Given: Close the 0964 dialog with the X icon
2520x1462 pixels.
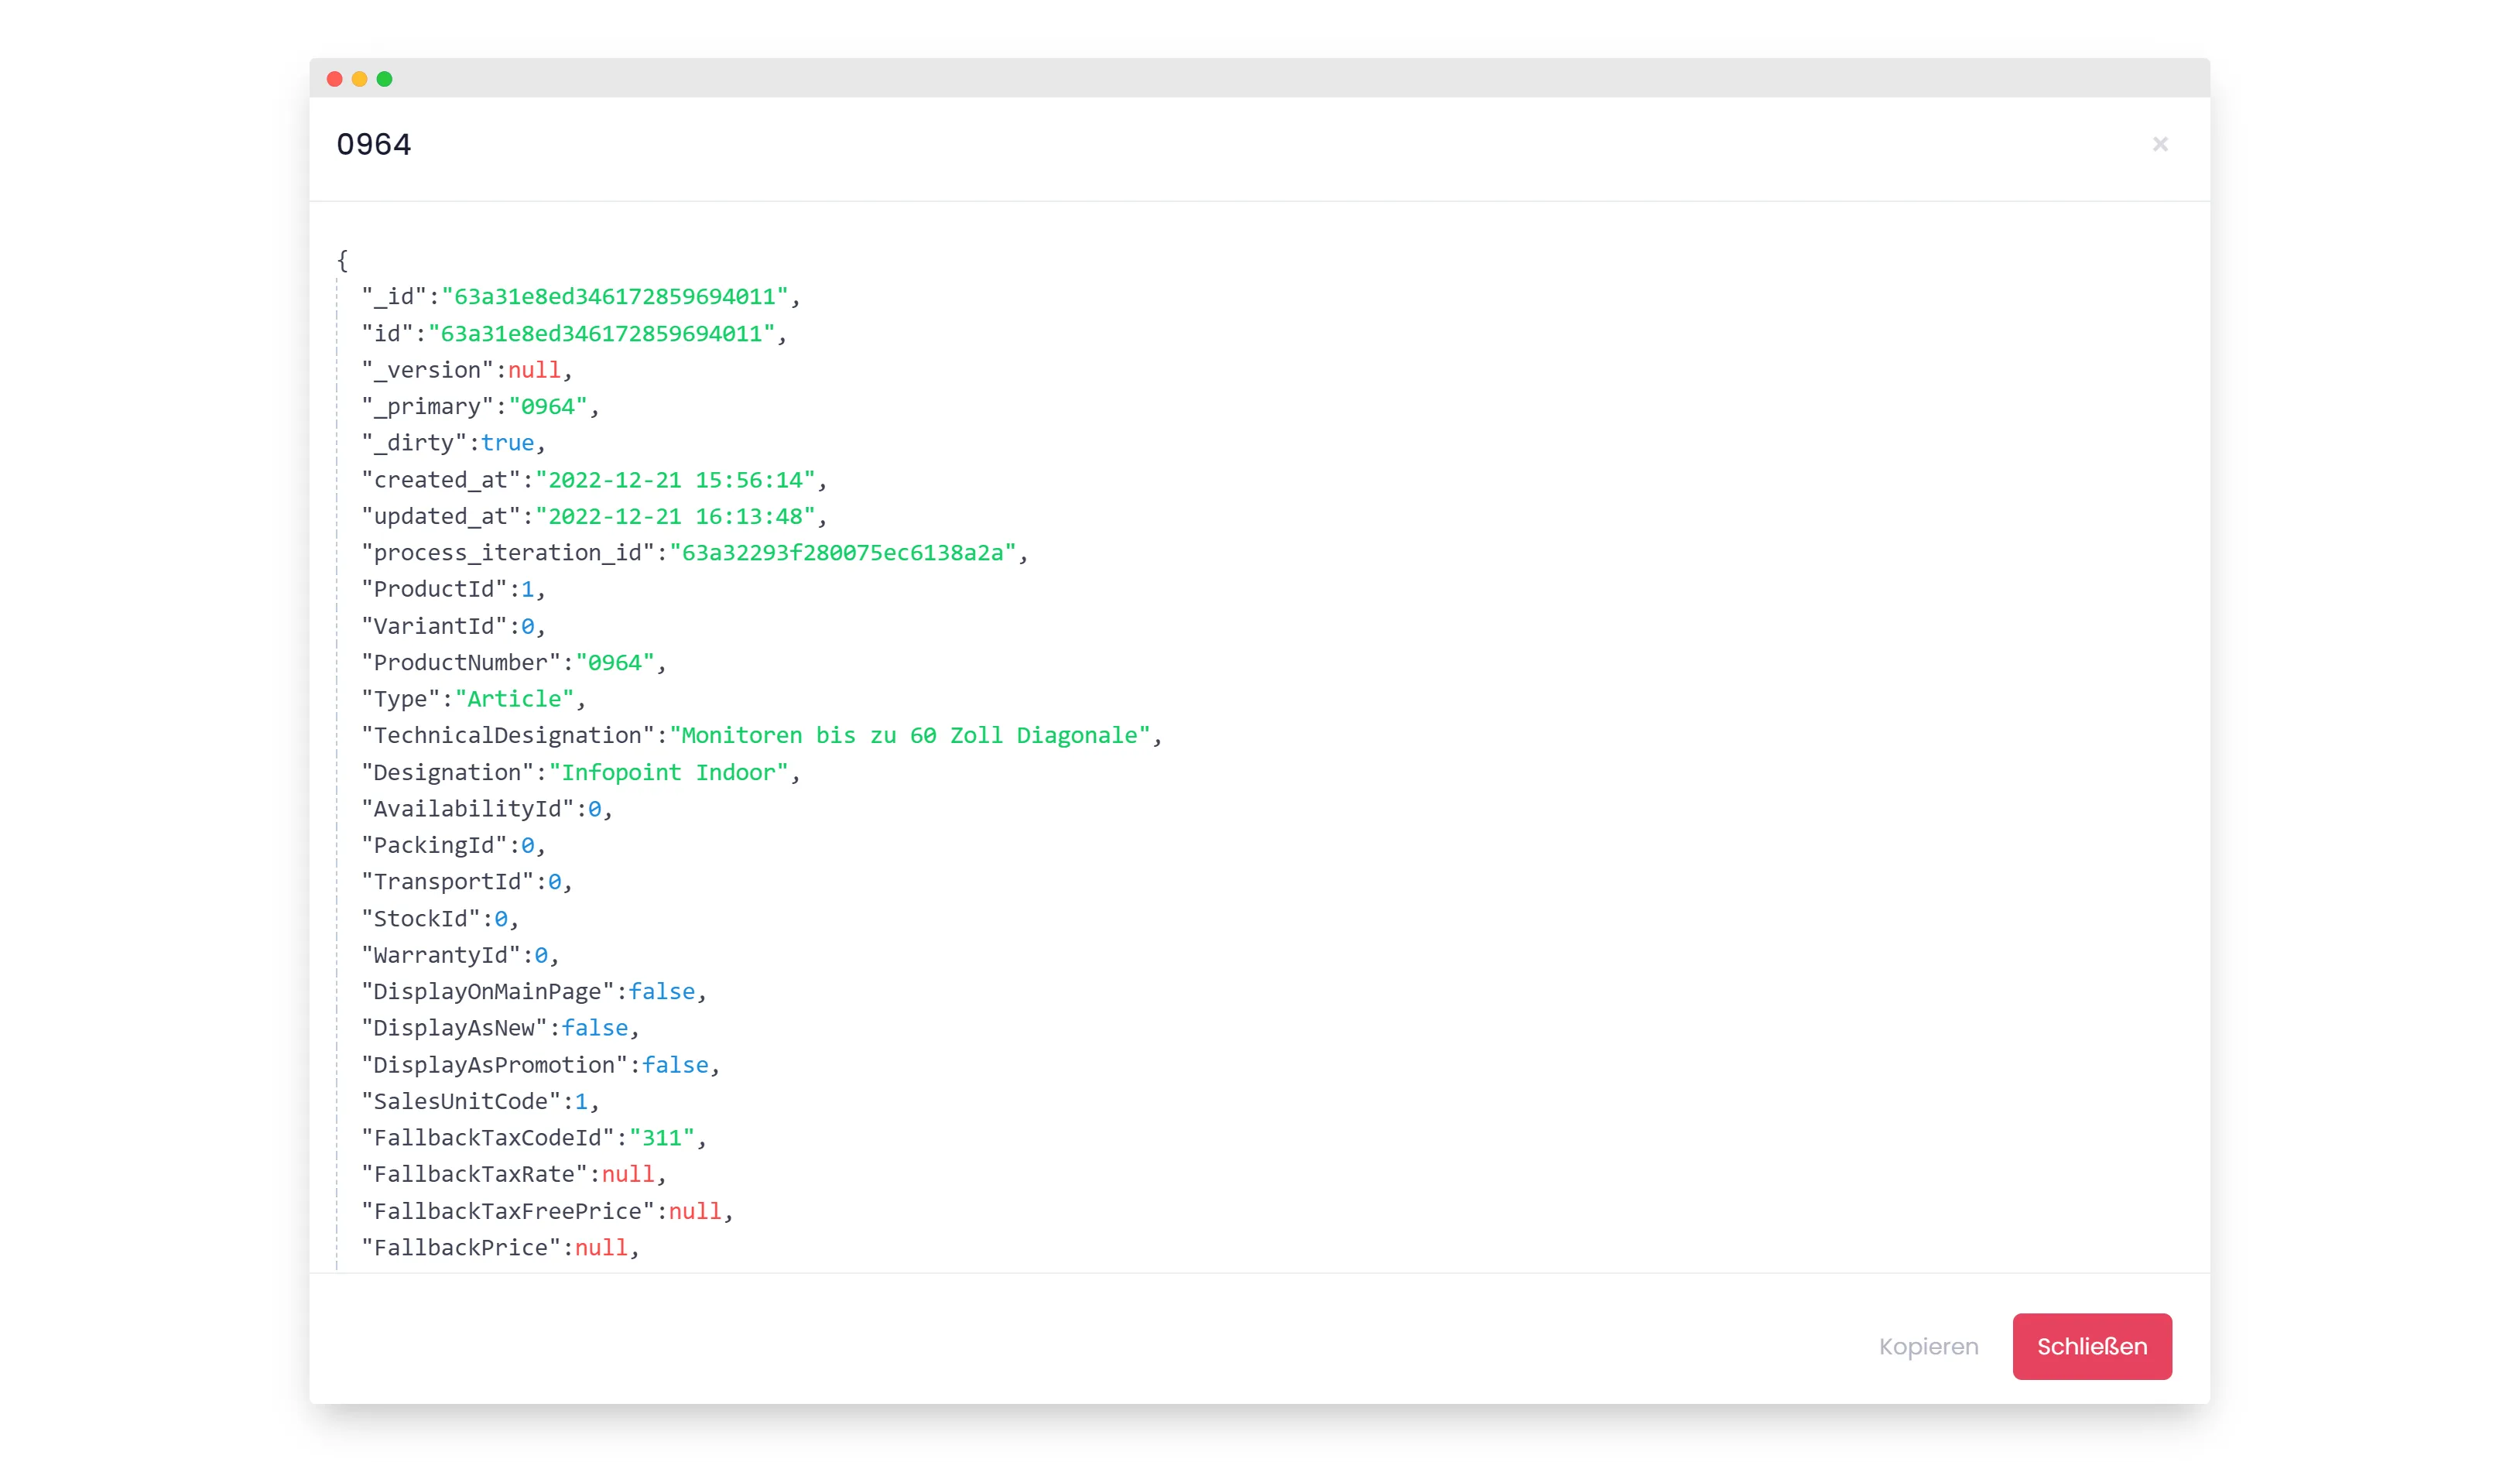Looking at the screenshot, I should 2160,144.
